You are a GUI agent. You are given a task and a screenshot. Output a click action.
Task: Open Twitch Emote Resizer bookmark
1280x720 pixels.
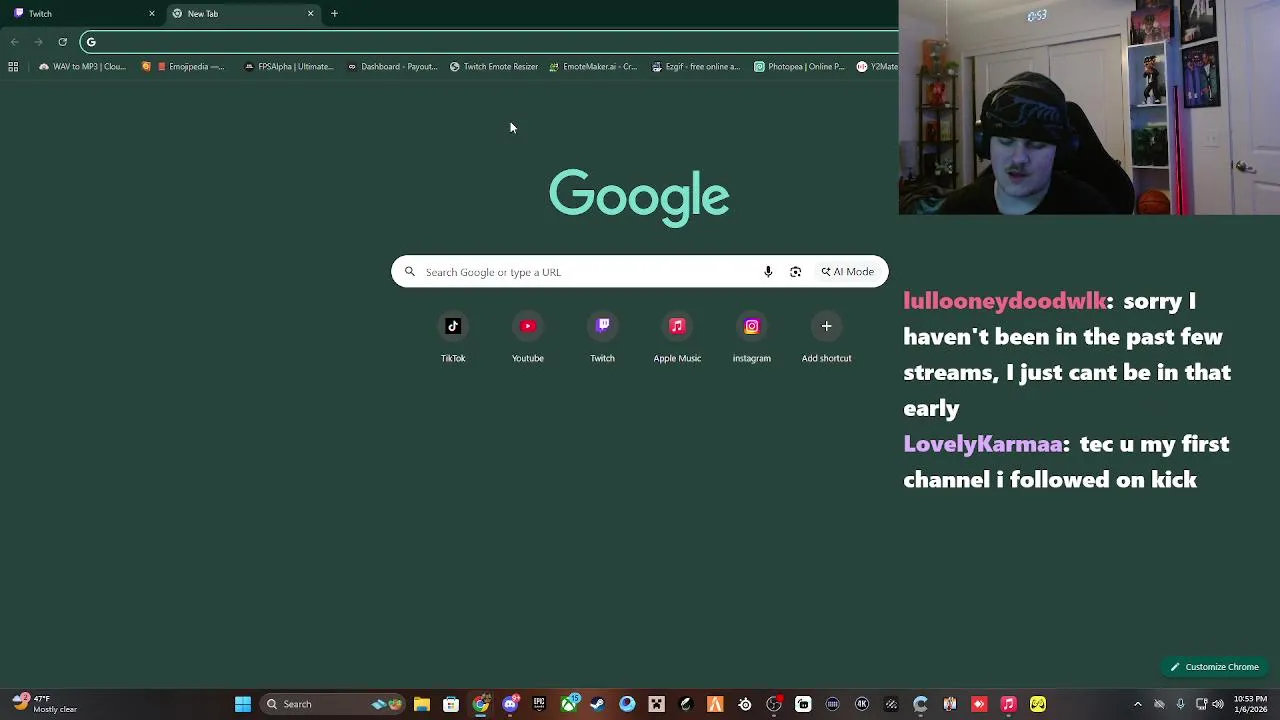pos(494,66)
